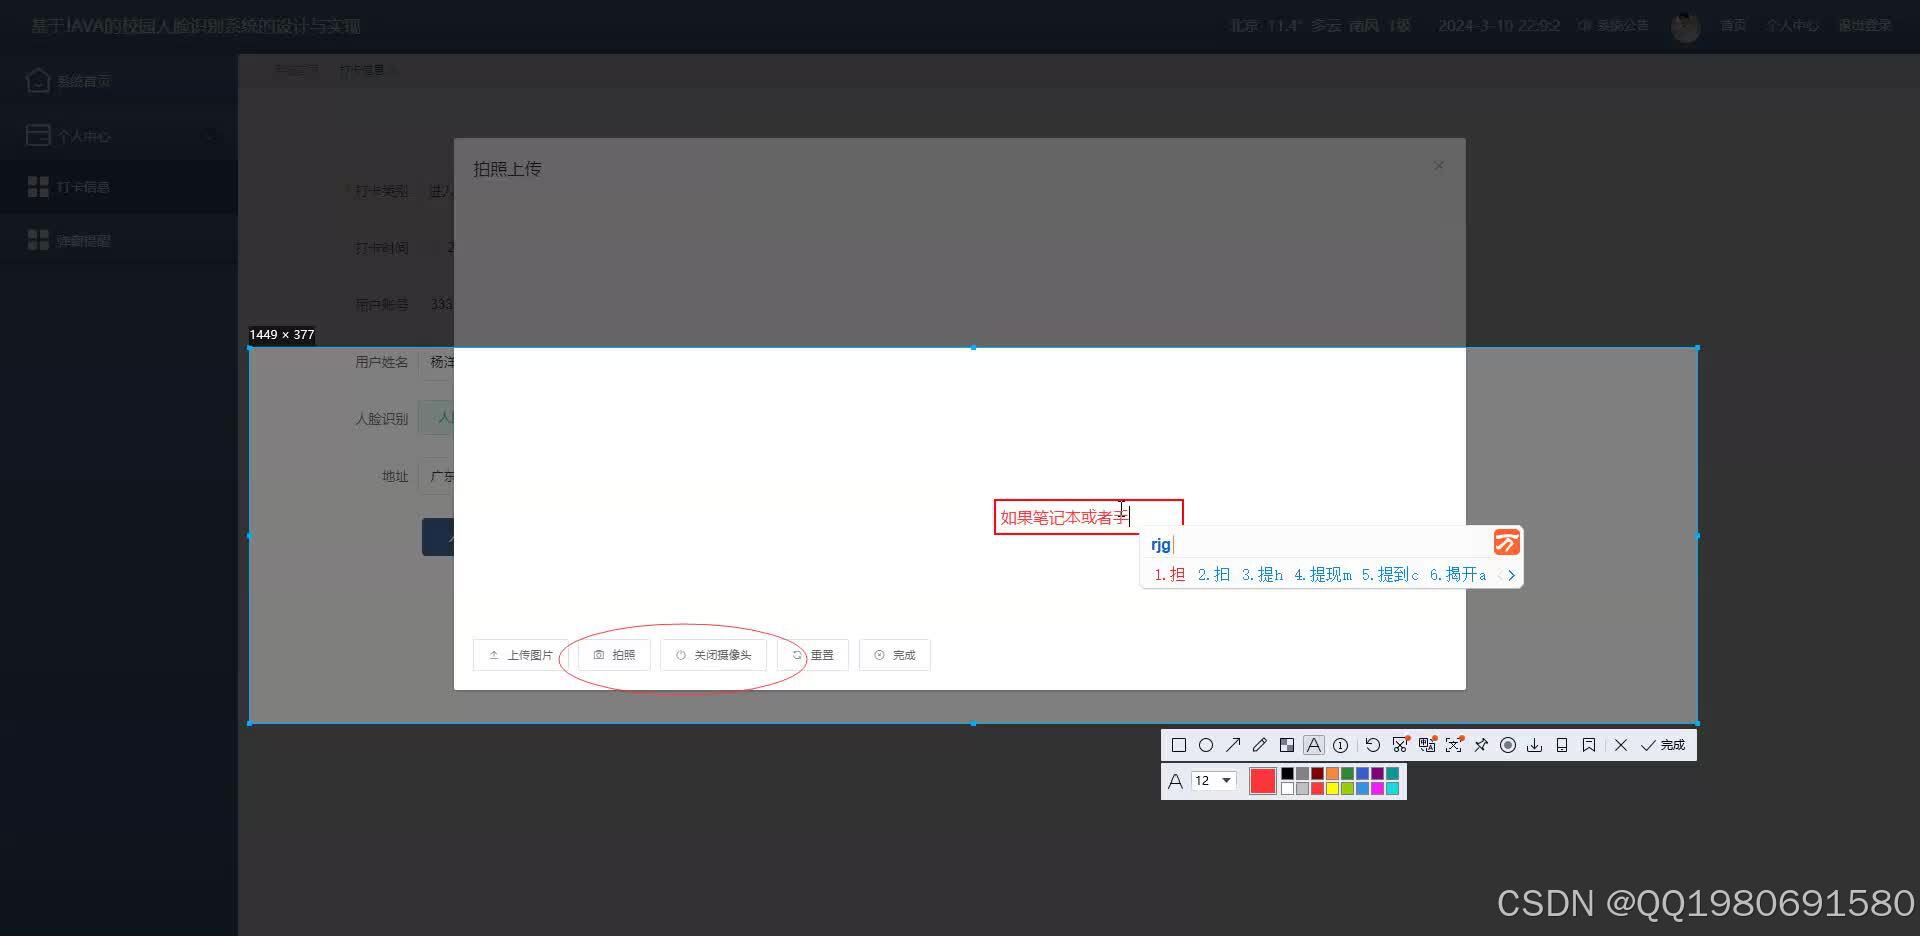
Task: Confirm screenshot with the 完成 checkmark
Action: 1663,745
